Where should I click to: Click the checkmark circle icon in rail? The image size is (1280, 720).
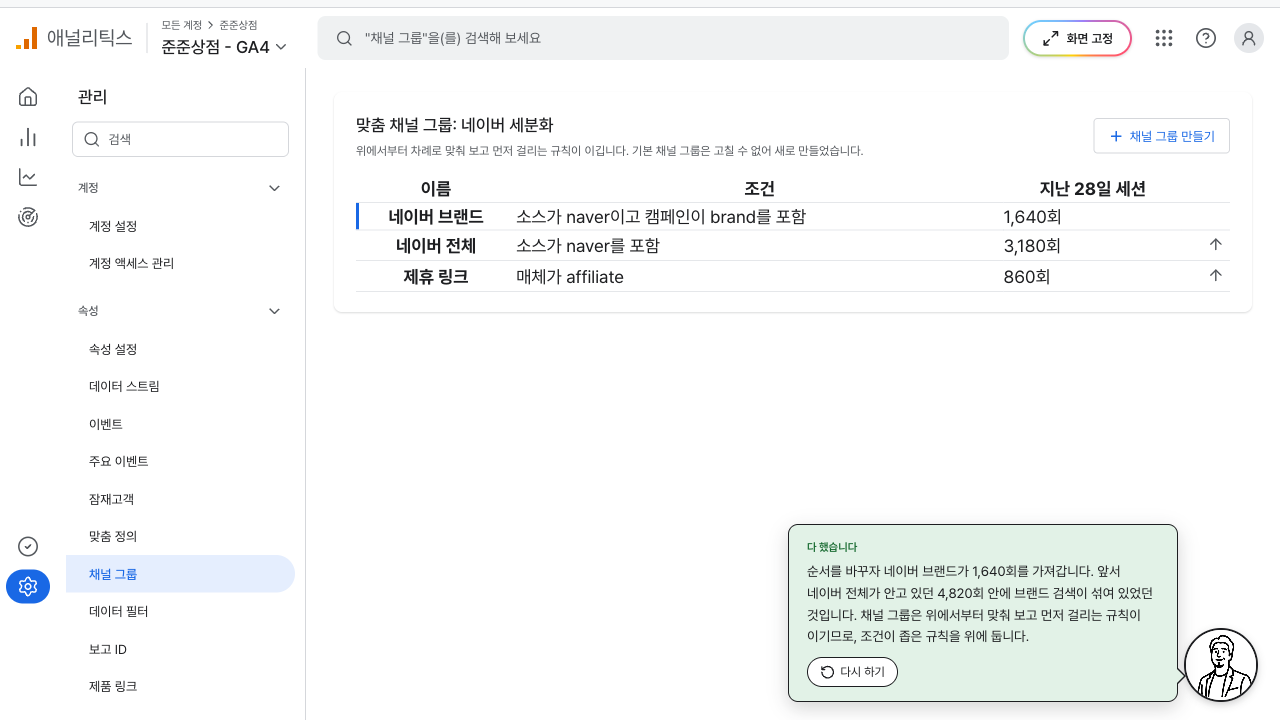coord(28,546)
